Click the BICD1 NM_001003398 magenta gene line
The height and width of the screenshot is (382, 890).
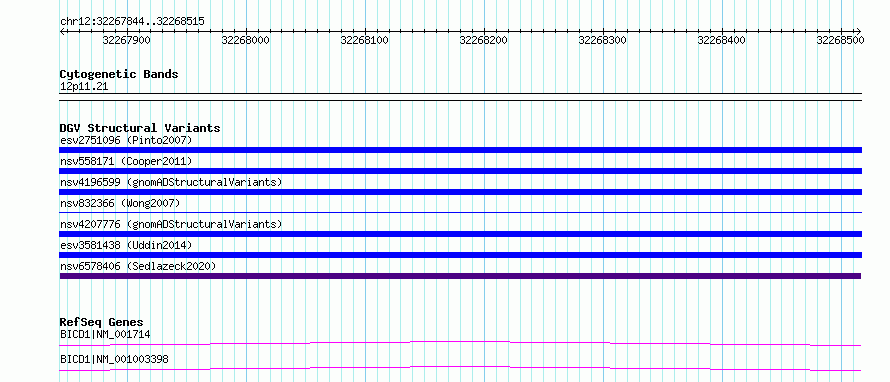(x=460, y=368)
